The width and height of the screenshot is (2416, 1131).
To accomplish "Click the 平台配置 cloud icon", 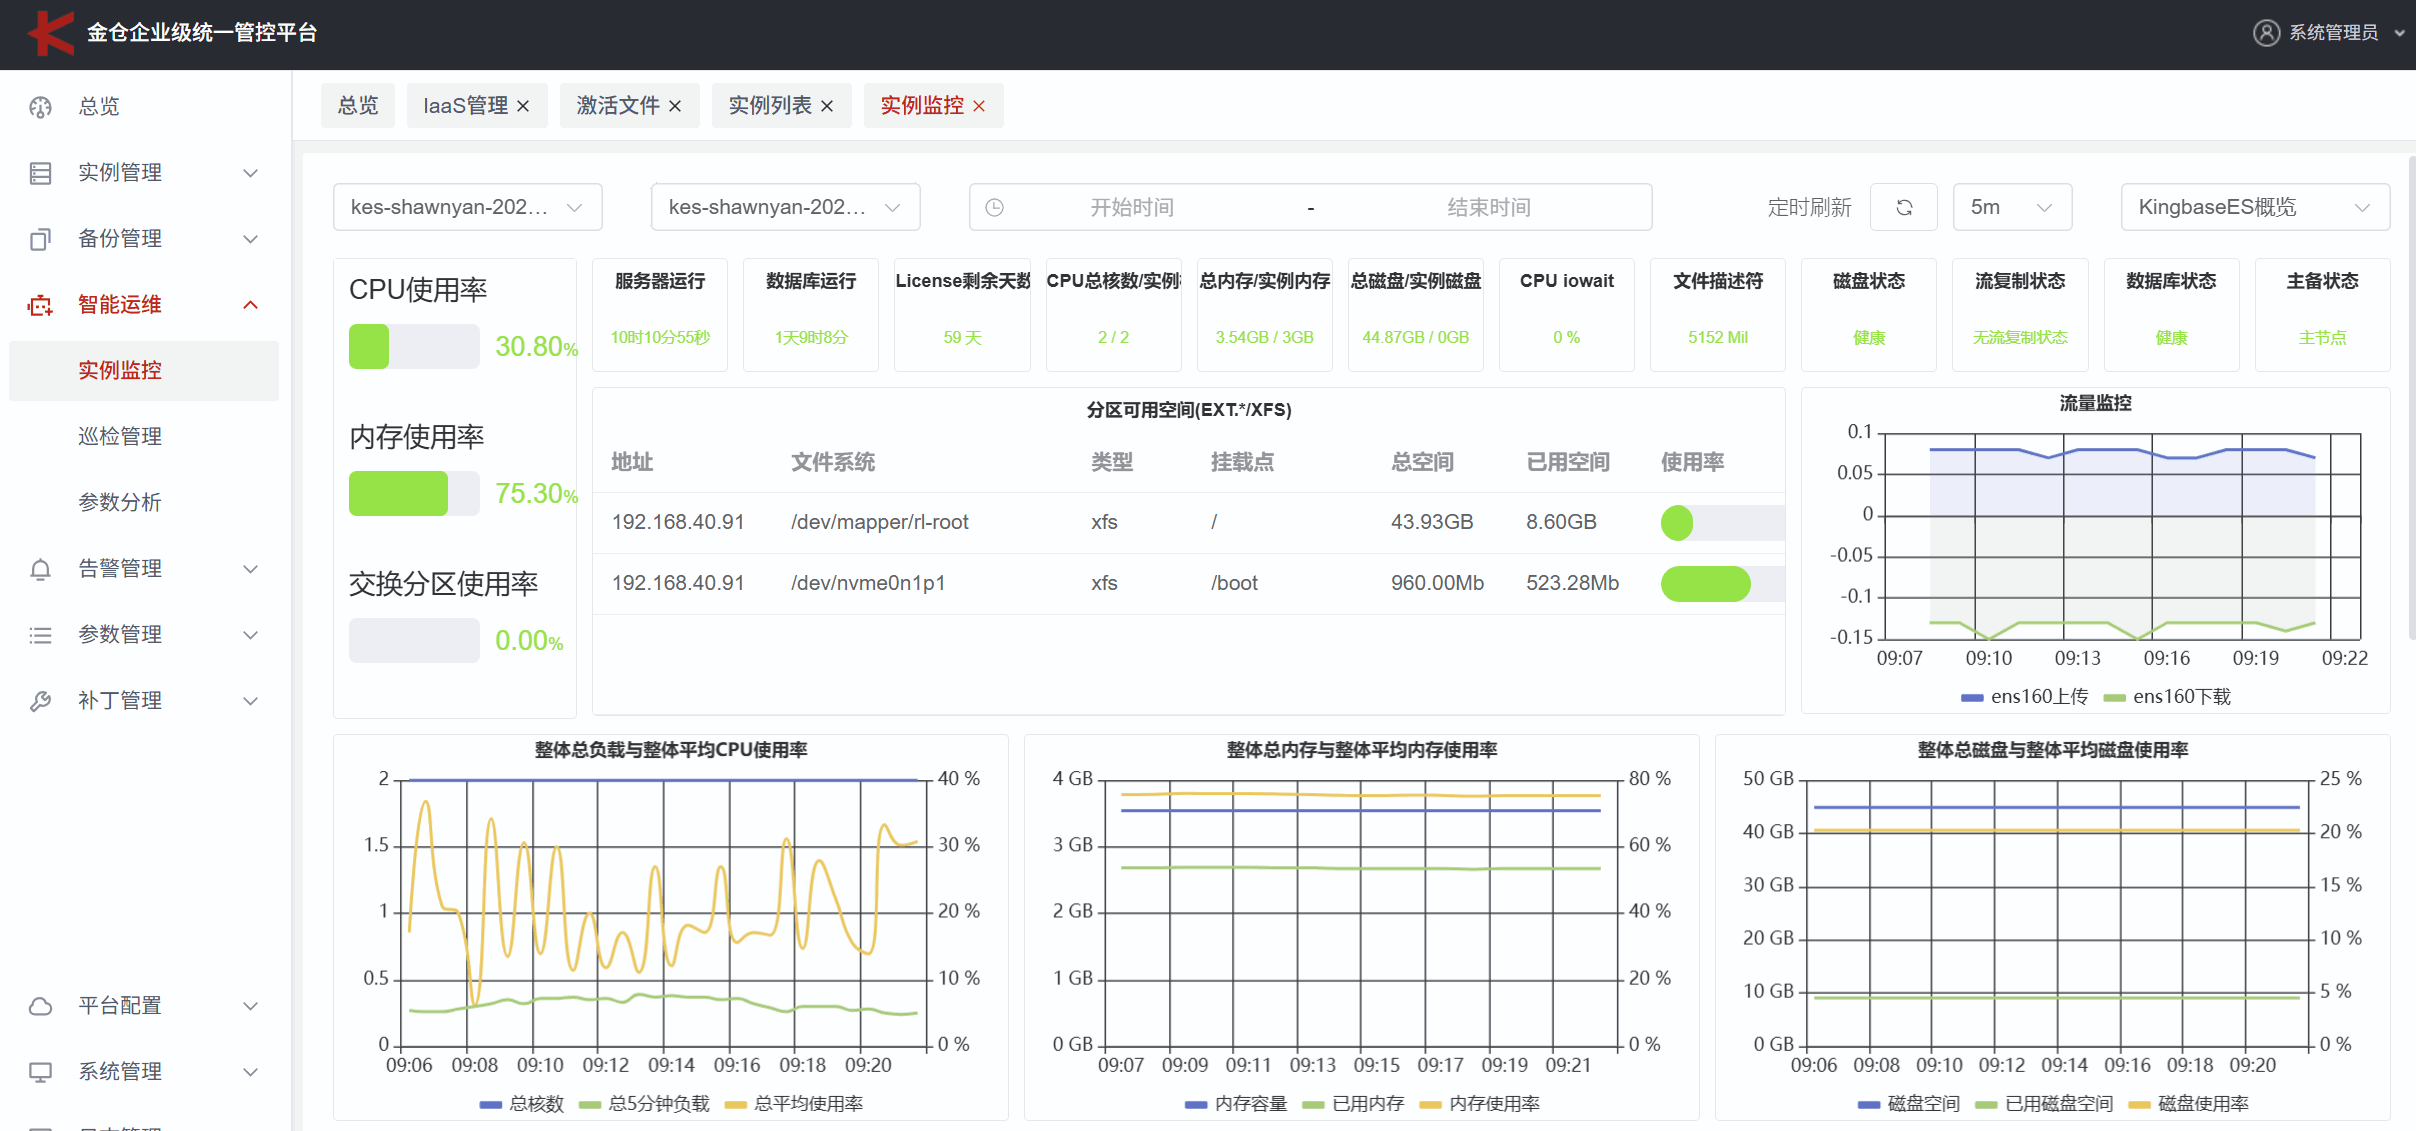I will click(x=40, y=1006).
